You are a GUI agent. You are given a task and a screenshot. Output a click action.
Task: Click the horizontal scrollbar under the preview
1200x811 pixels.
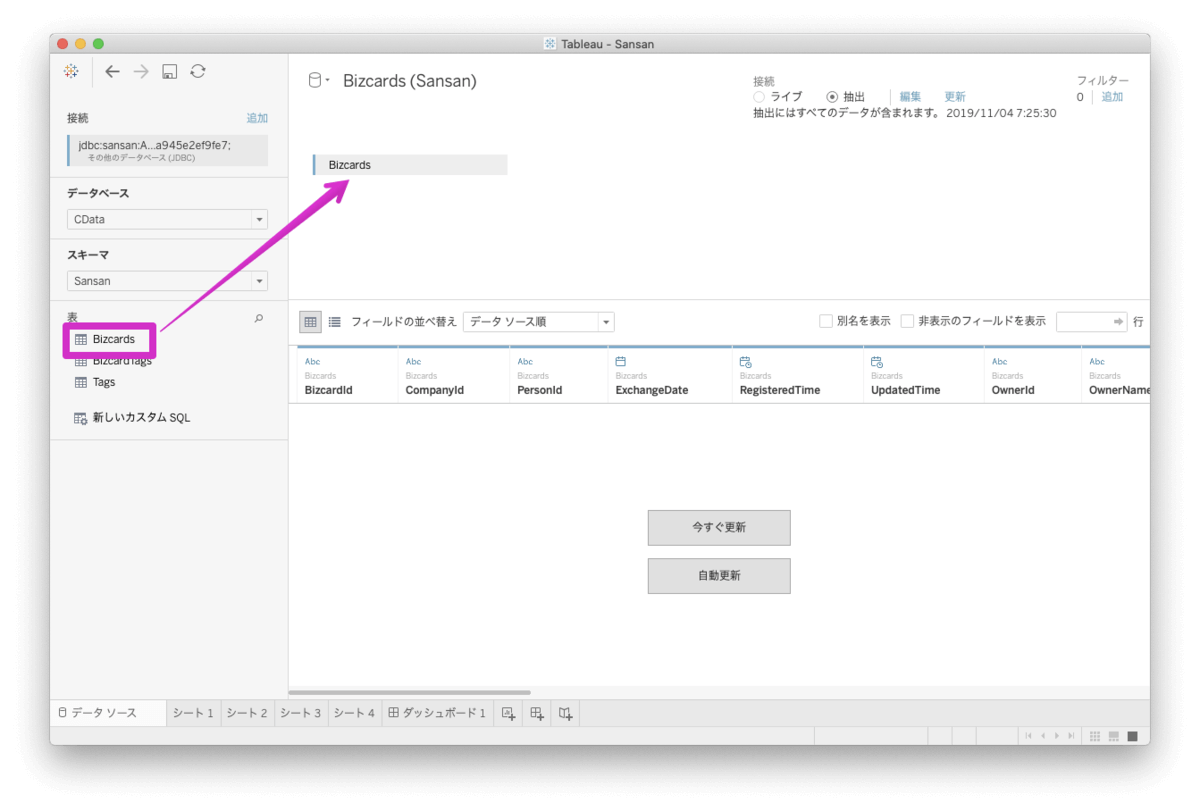click(410, 692)
